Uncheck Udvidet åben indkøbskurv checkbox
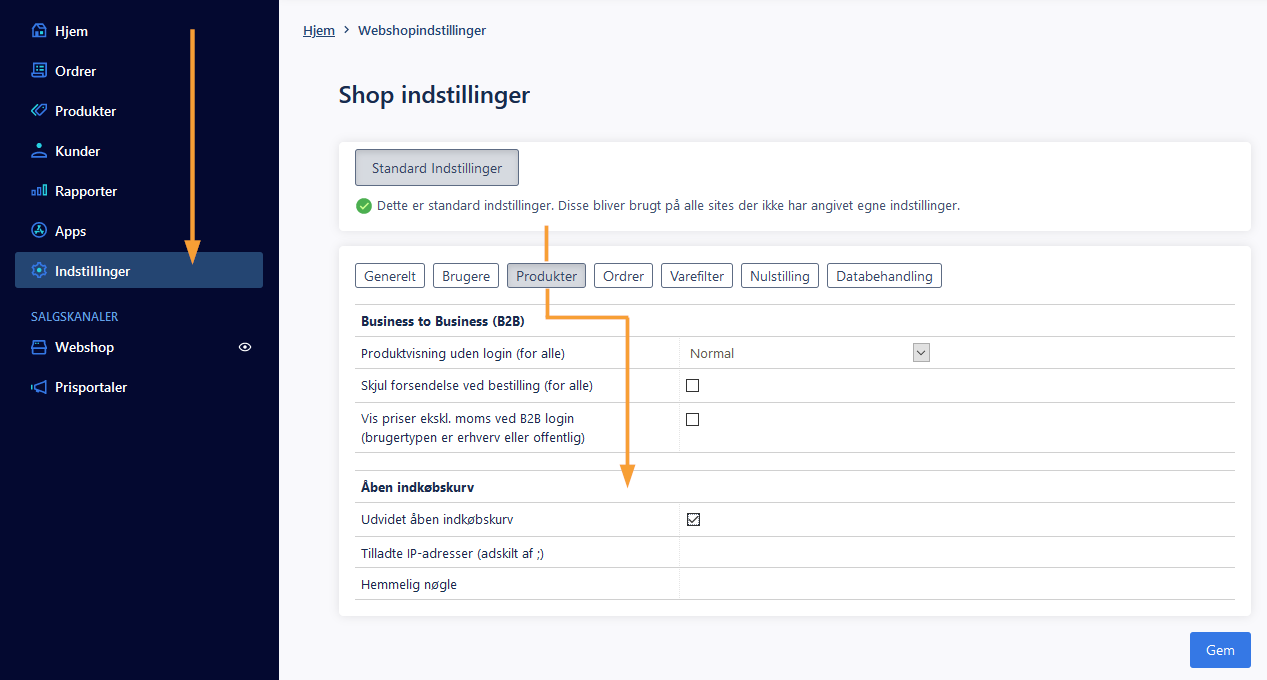 693,519
